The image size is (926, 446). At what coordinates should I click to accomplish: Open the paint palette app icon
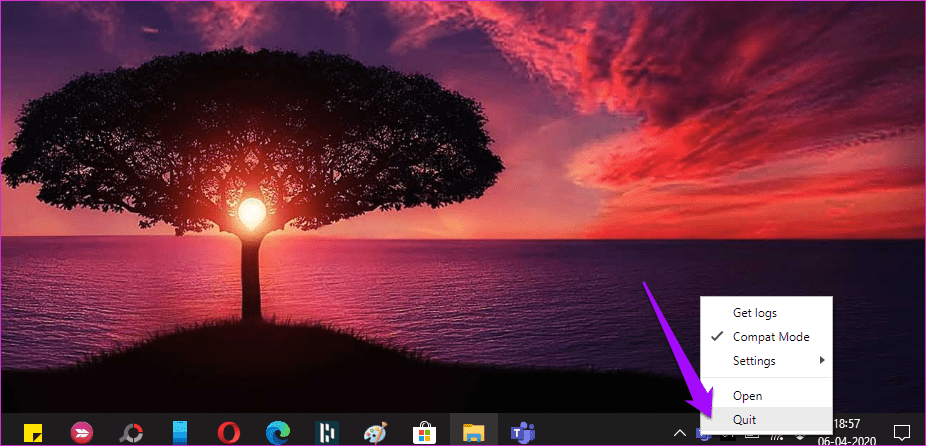click(376, 432)
